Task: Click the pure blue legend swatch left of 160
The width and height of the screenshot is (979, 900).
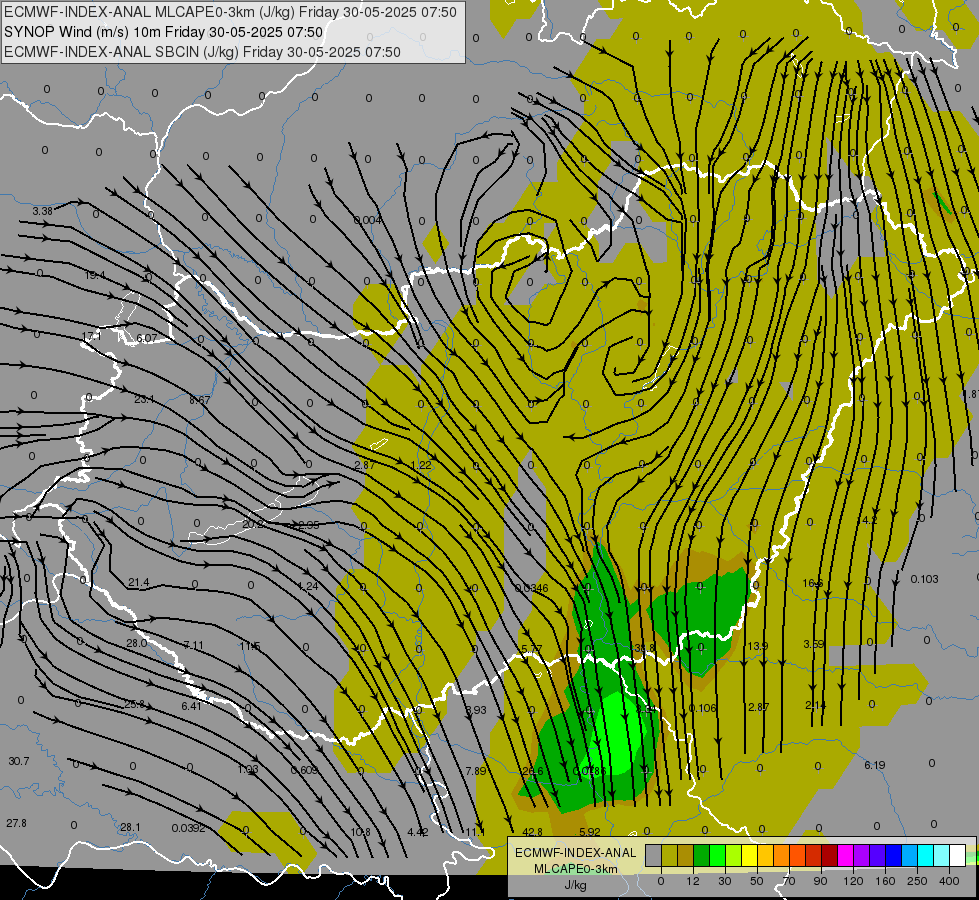Action: click(893, 855)
